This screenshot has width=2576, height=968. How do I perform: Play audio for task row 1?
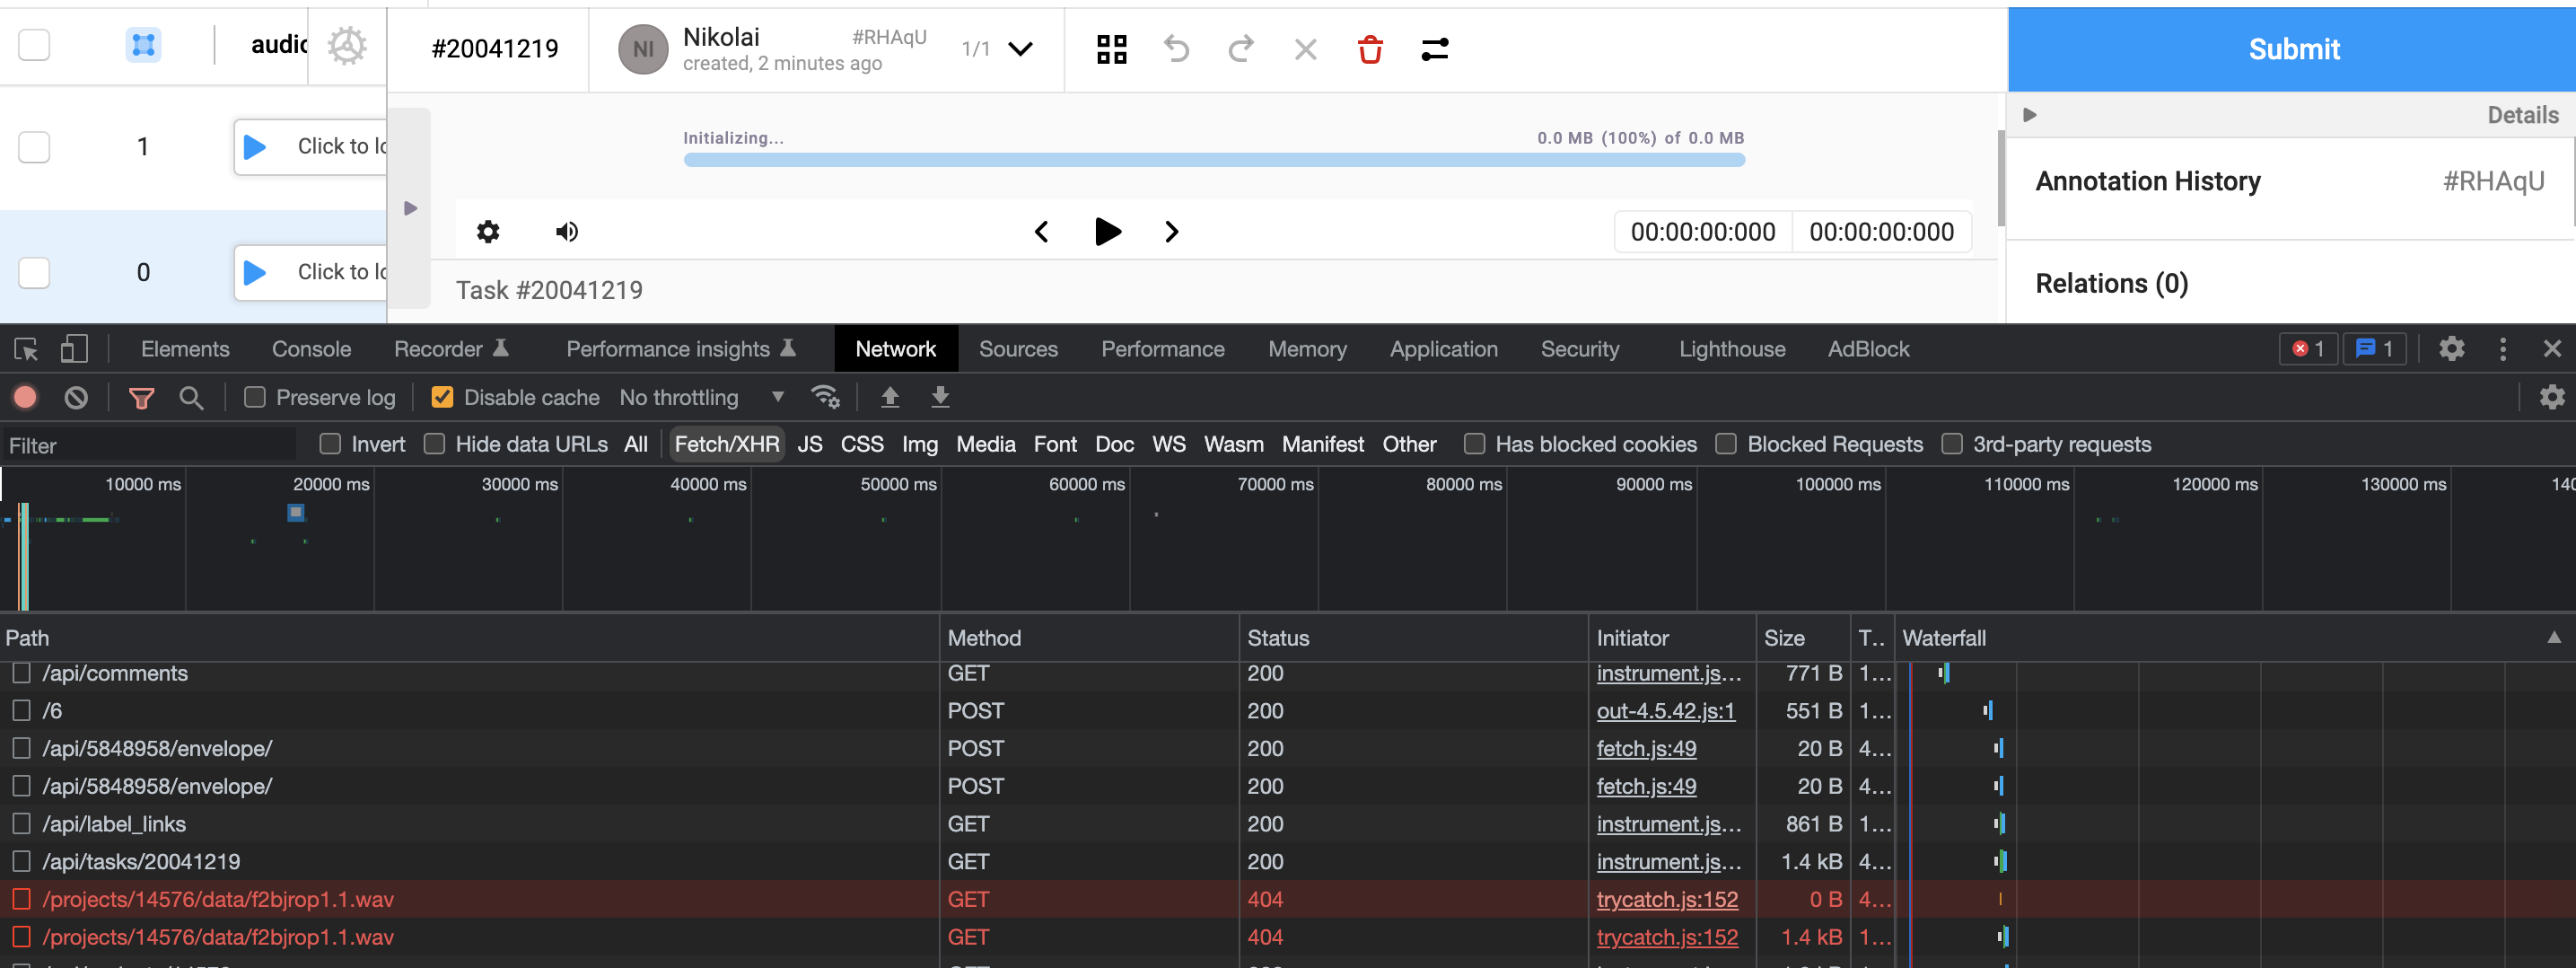(255, 147)
